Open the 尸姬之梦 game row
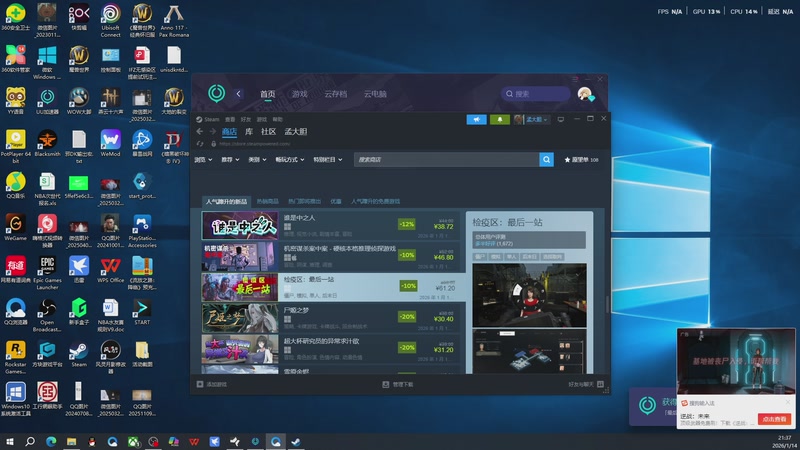This screenshot has width=800, height=450. [x=331, y=318]
